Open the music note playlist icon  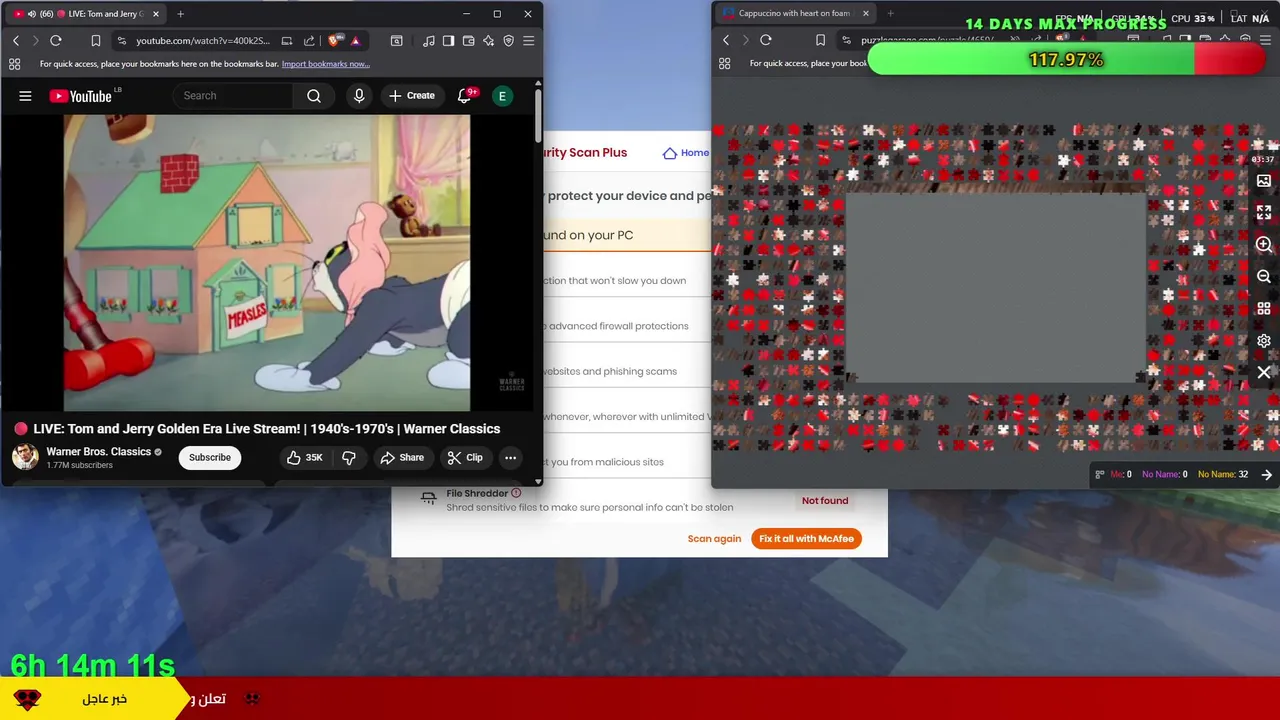tap(429, 41)
